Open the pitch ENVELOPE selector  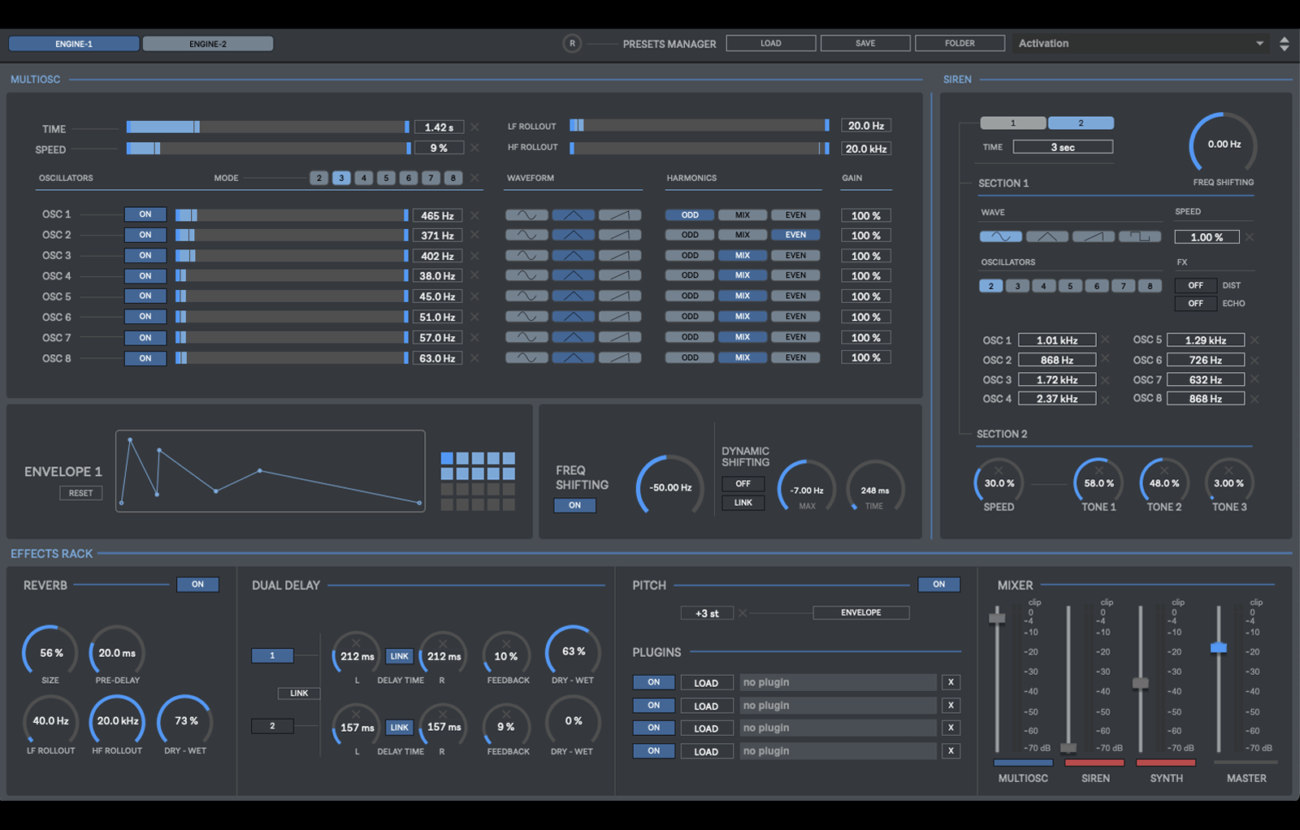pos(860,612)
